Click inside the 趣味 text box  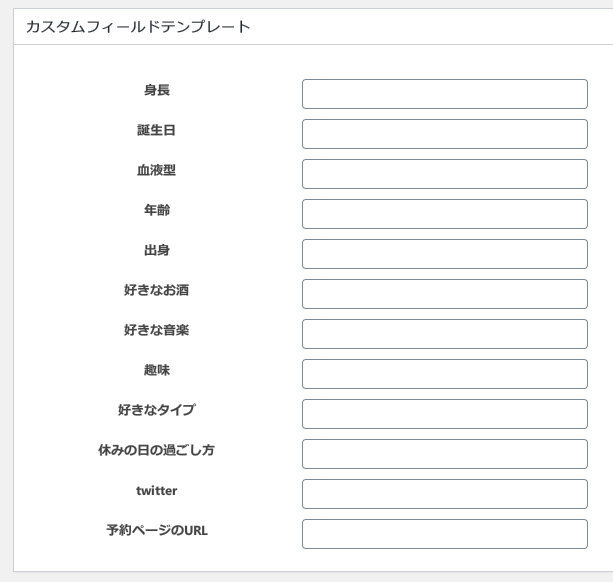tap(444, 374)
